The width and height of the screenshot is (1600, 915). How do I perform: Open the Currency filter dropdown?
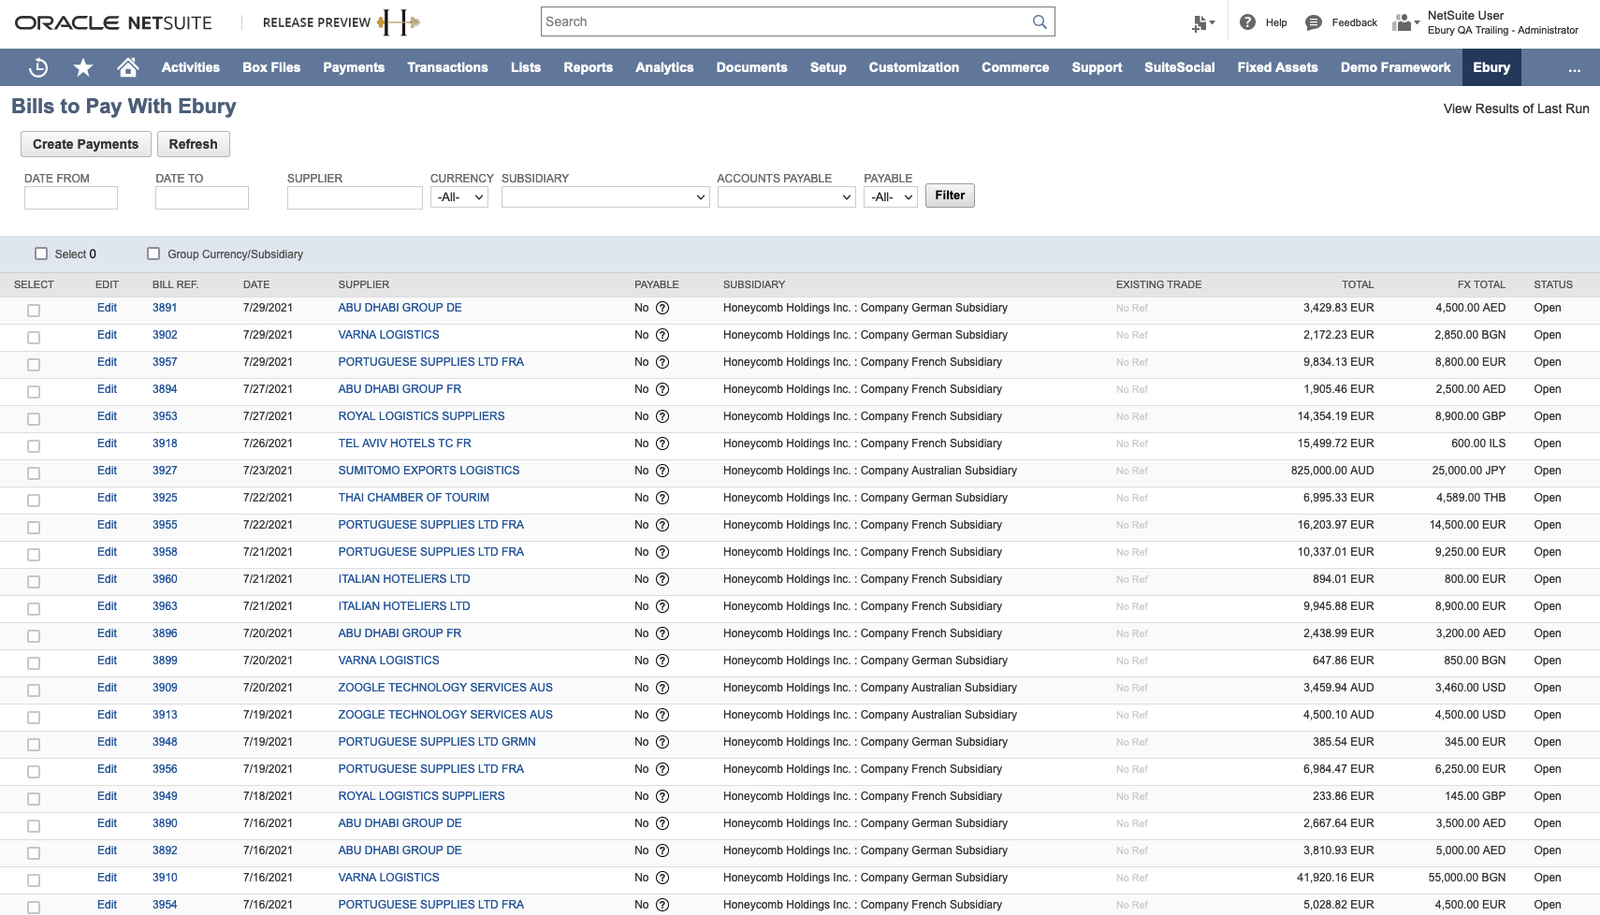pos(459,197)
